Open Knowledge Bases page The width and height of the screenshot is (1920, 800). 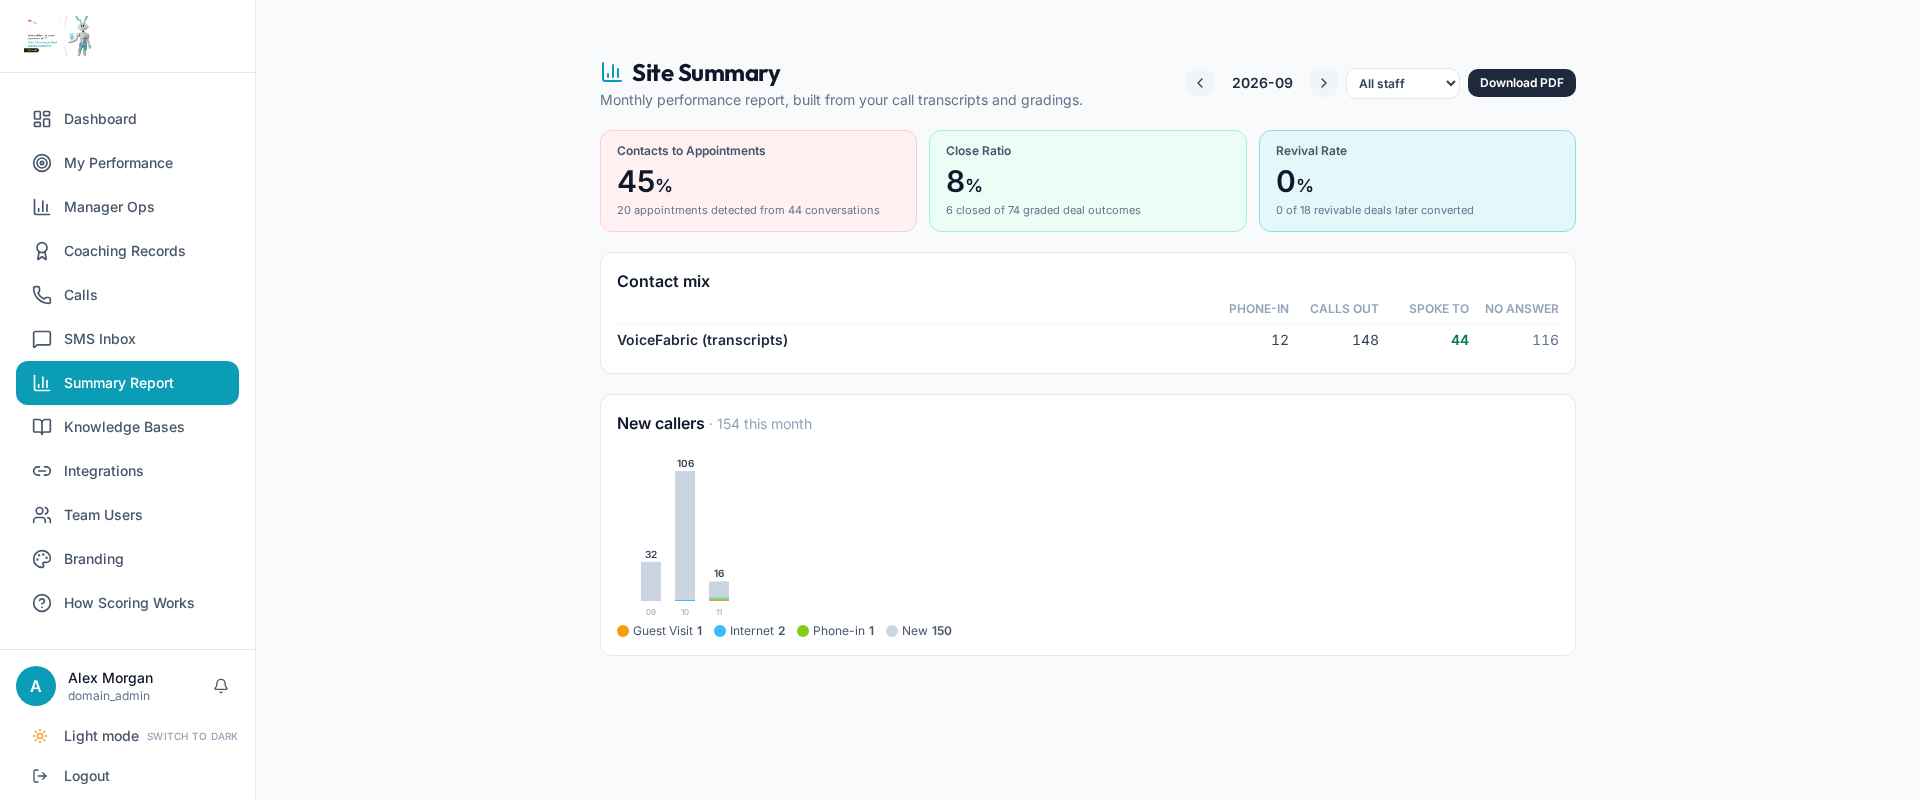(127, 427)
